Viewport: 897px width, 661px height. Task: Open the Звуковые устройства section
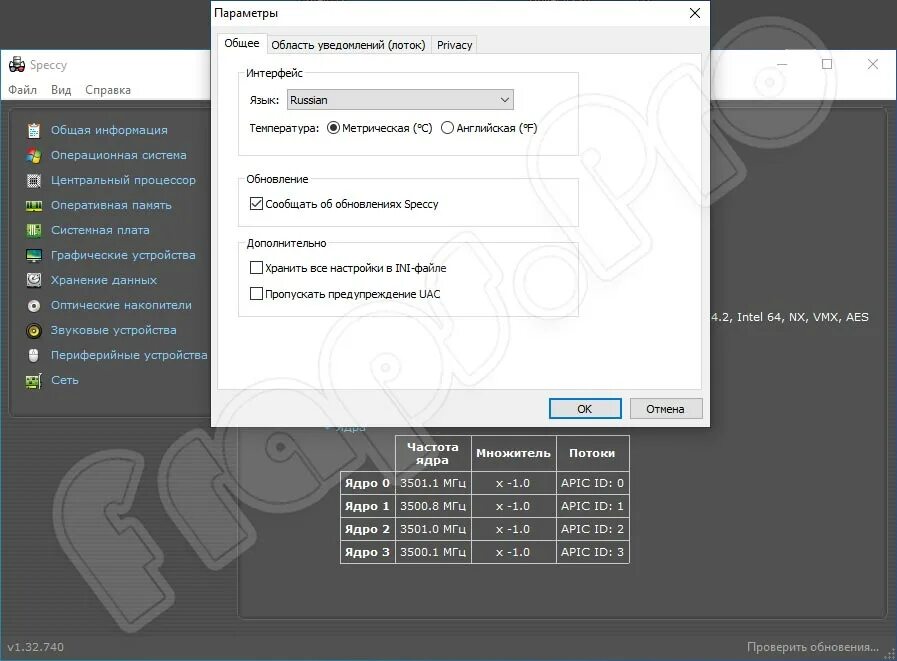click(113, 330)
